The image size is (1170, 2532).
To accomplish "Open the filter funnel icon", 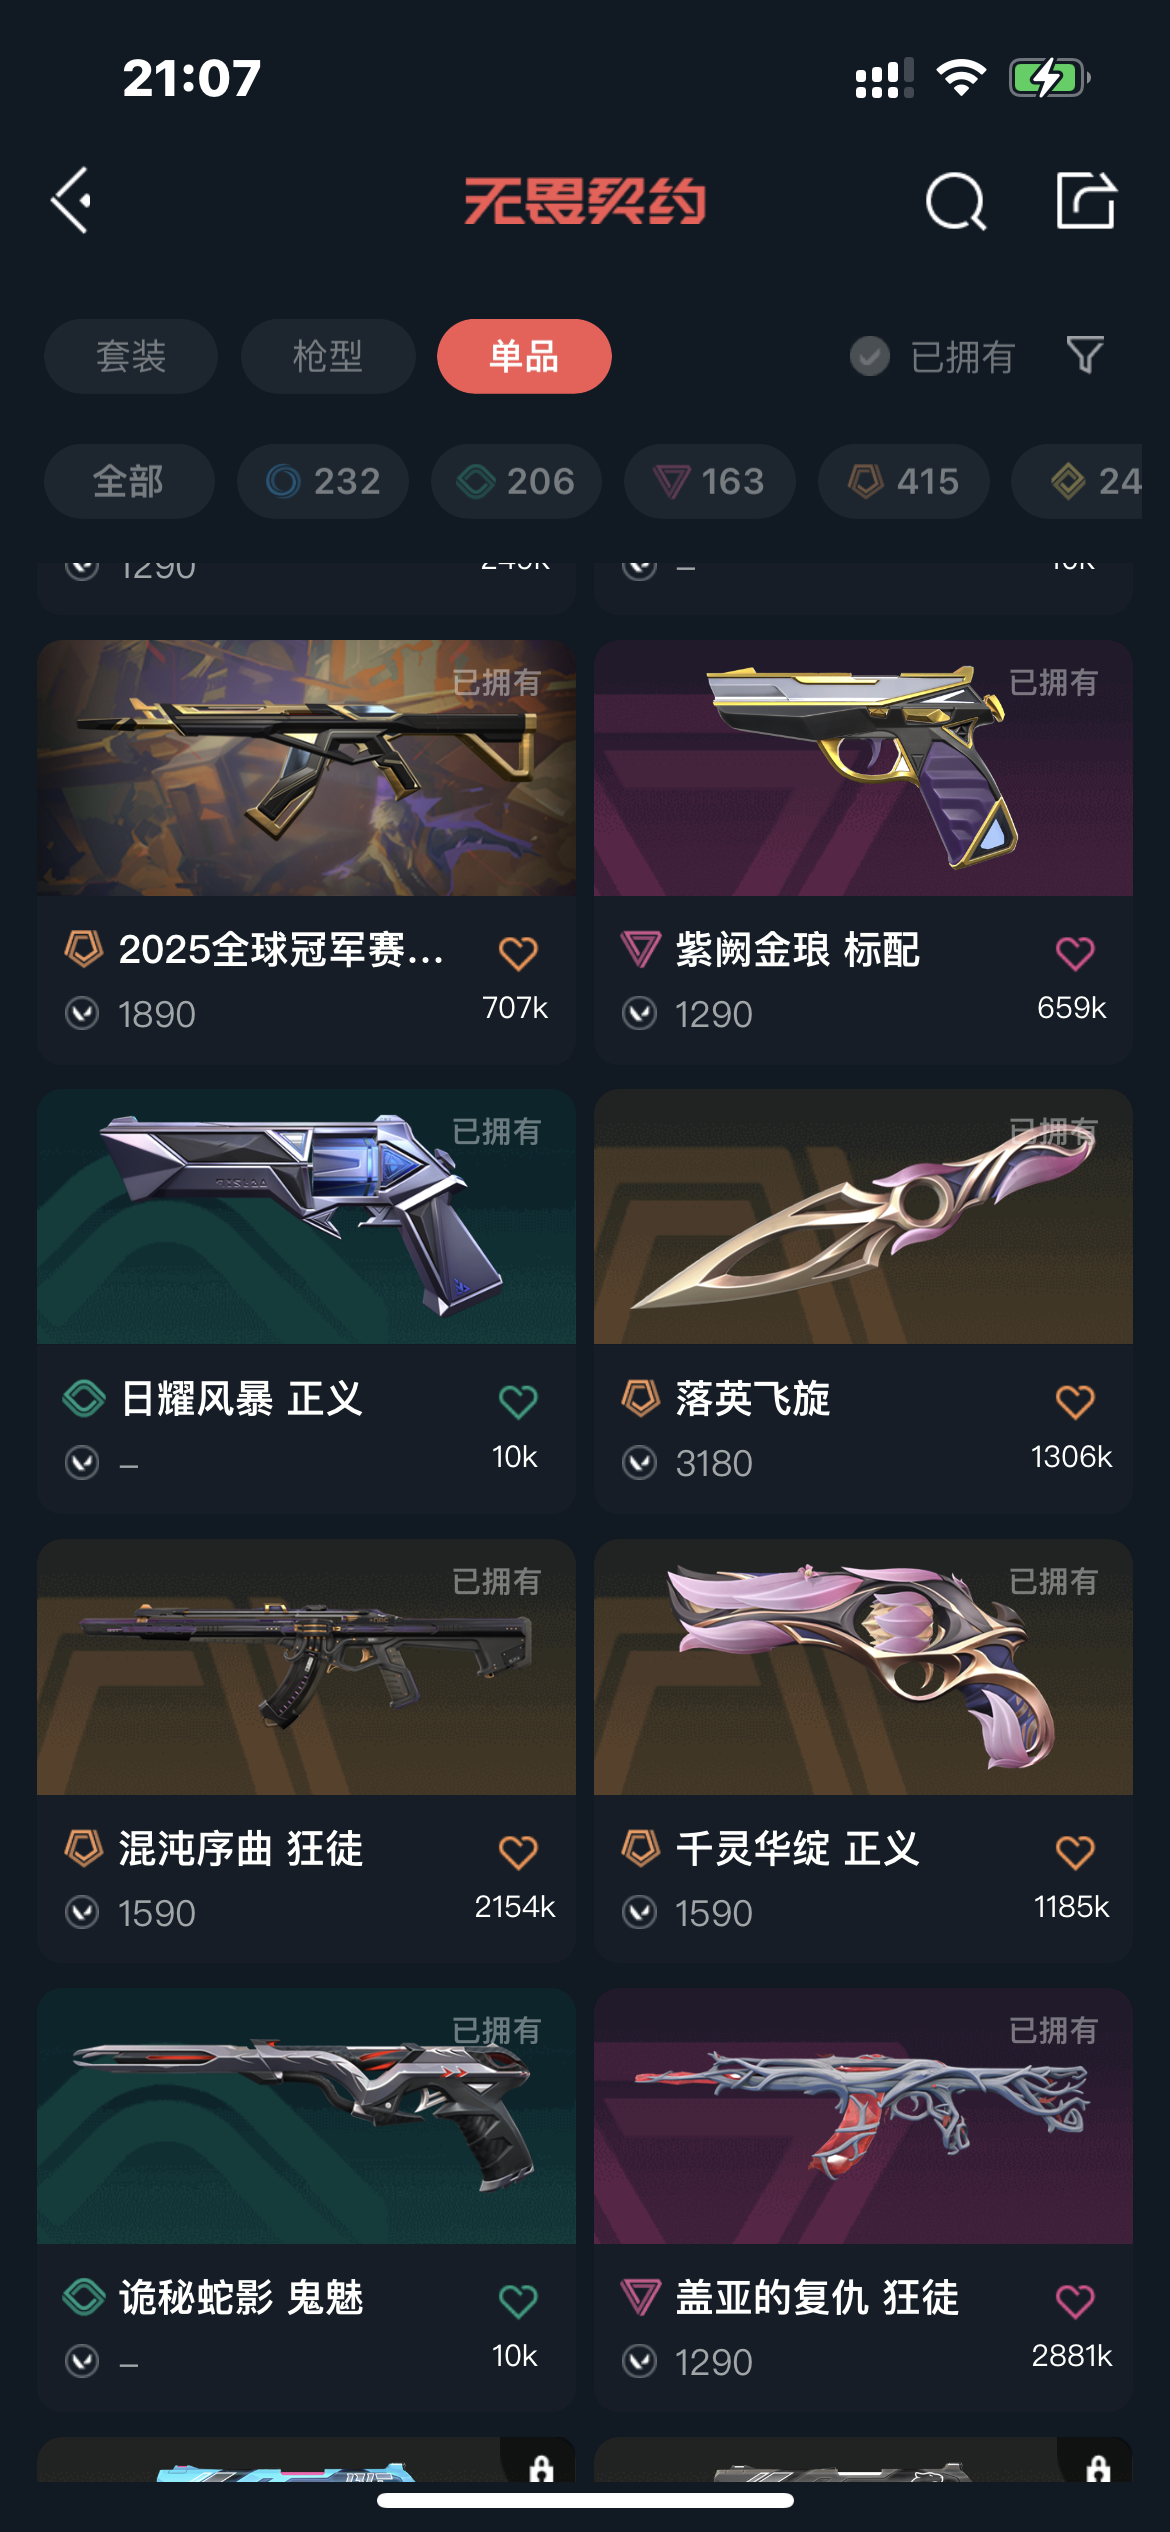I will tap(1085, 355).
